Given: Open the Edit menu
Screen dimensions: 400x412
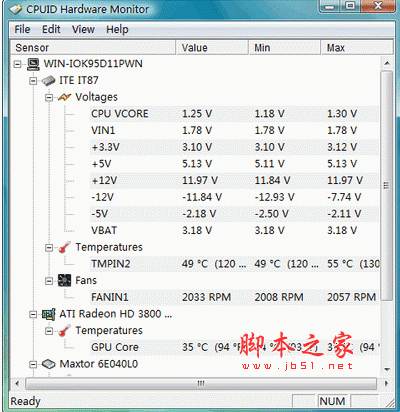Looking at the screenshot, I should (51, 29).
